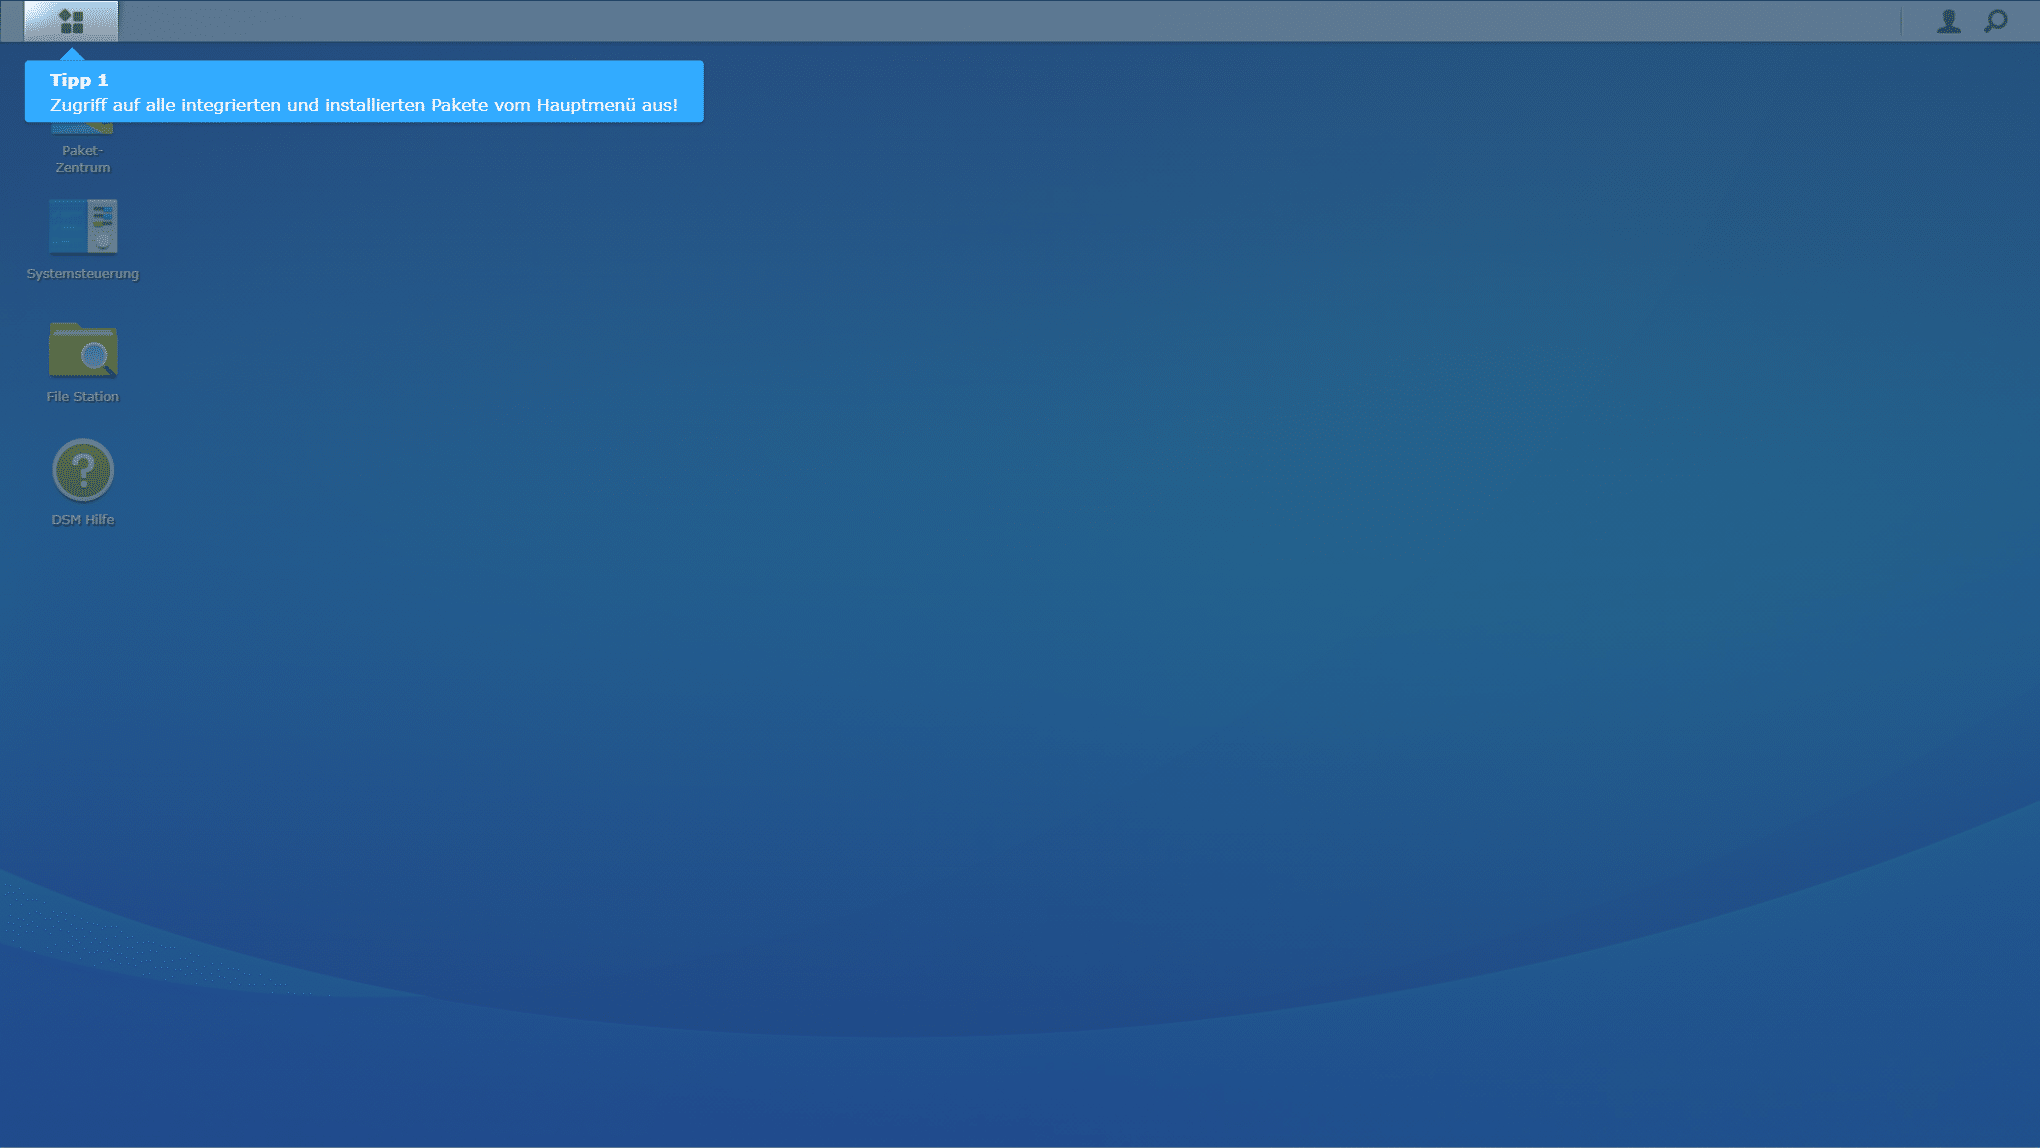Open the Hauptmenü button in the taskbar
Image resolution: width=2040 pixels, height=1148 pixels.
(x=71, y=21)
